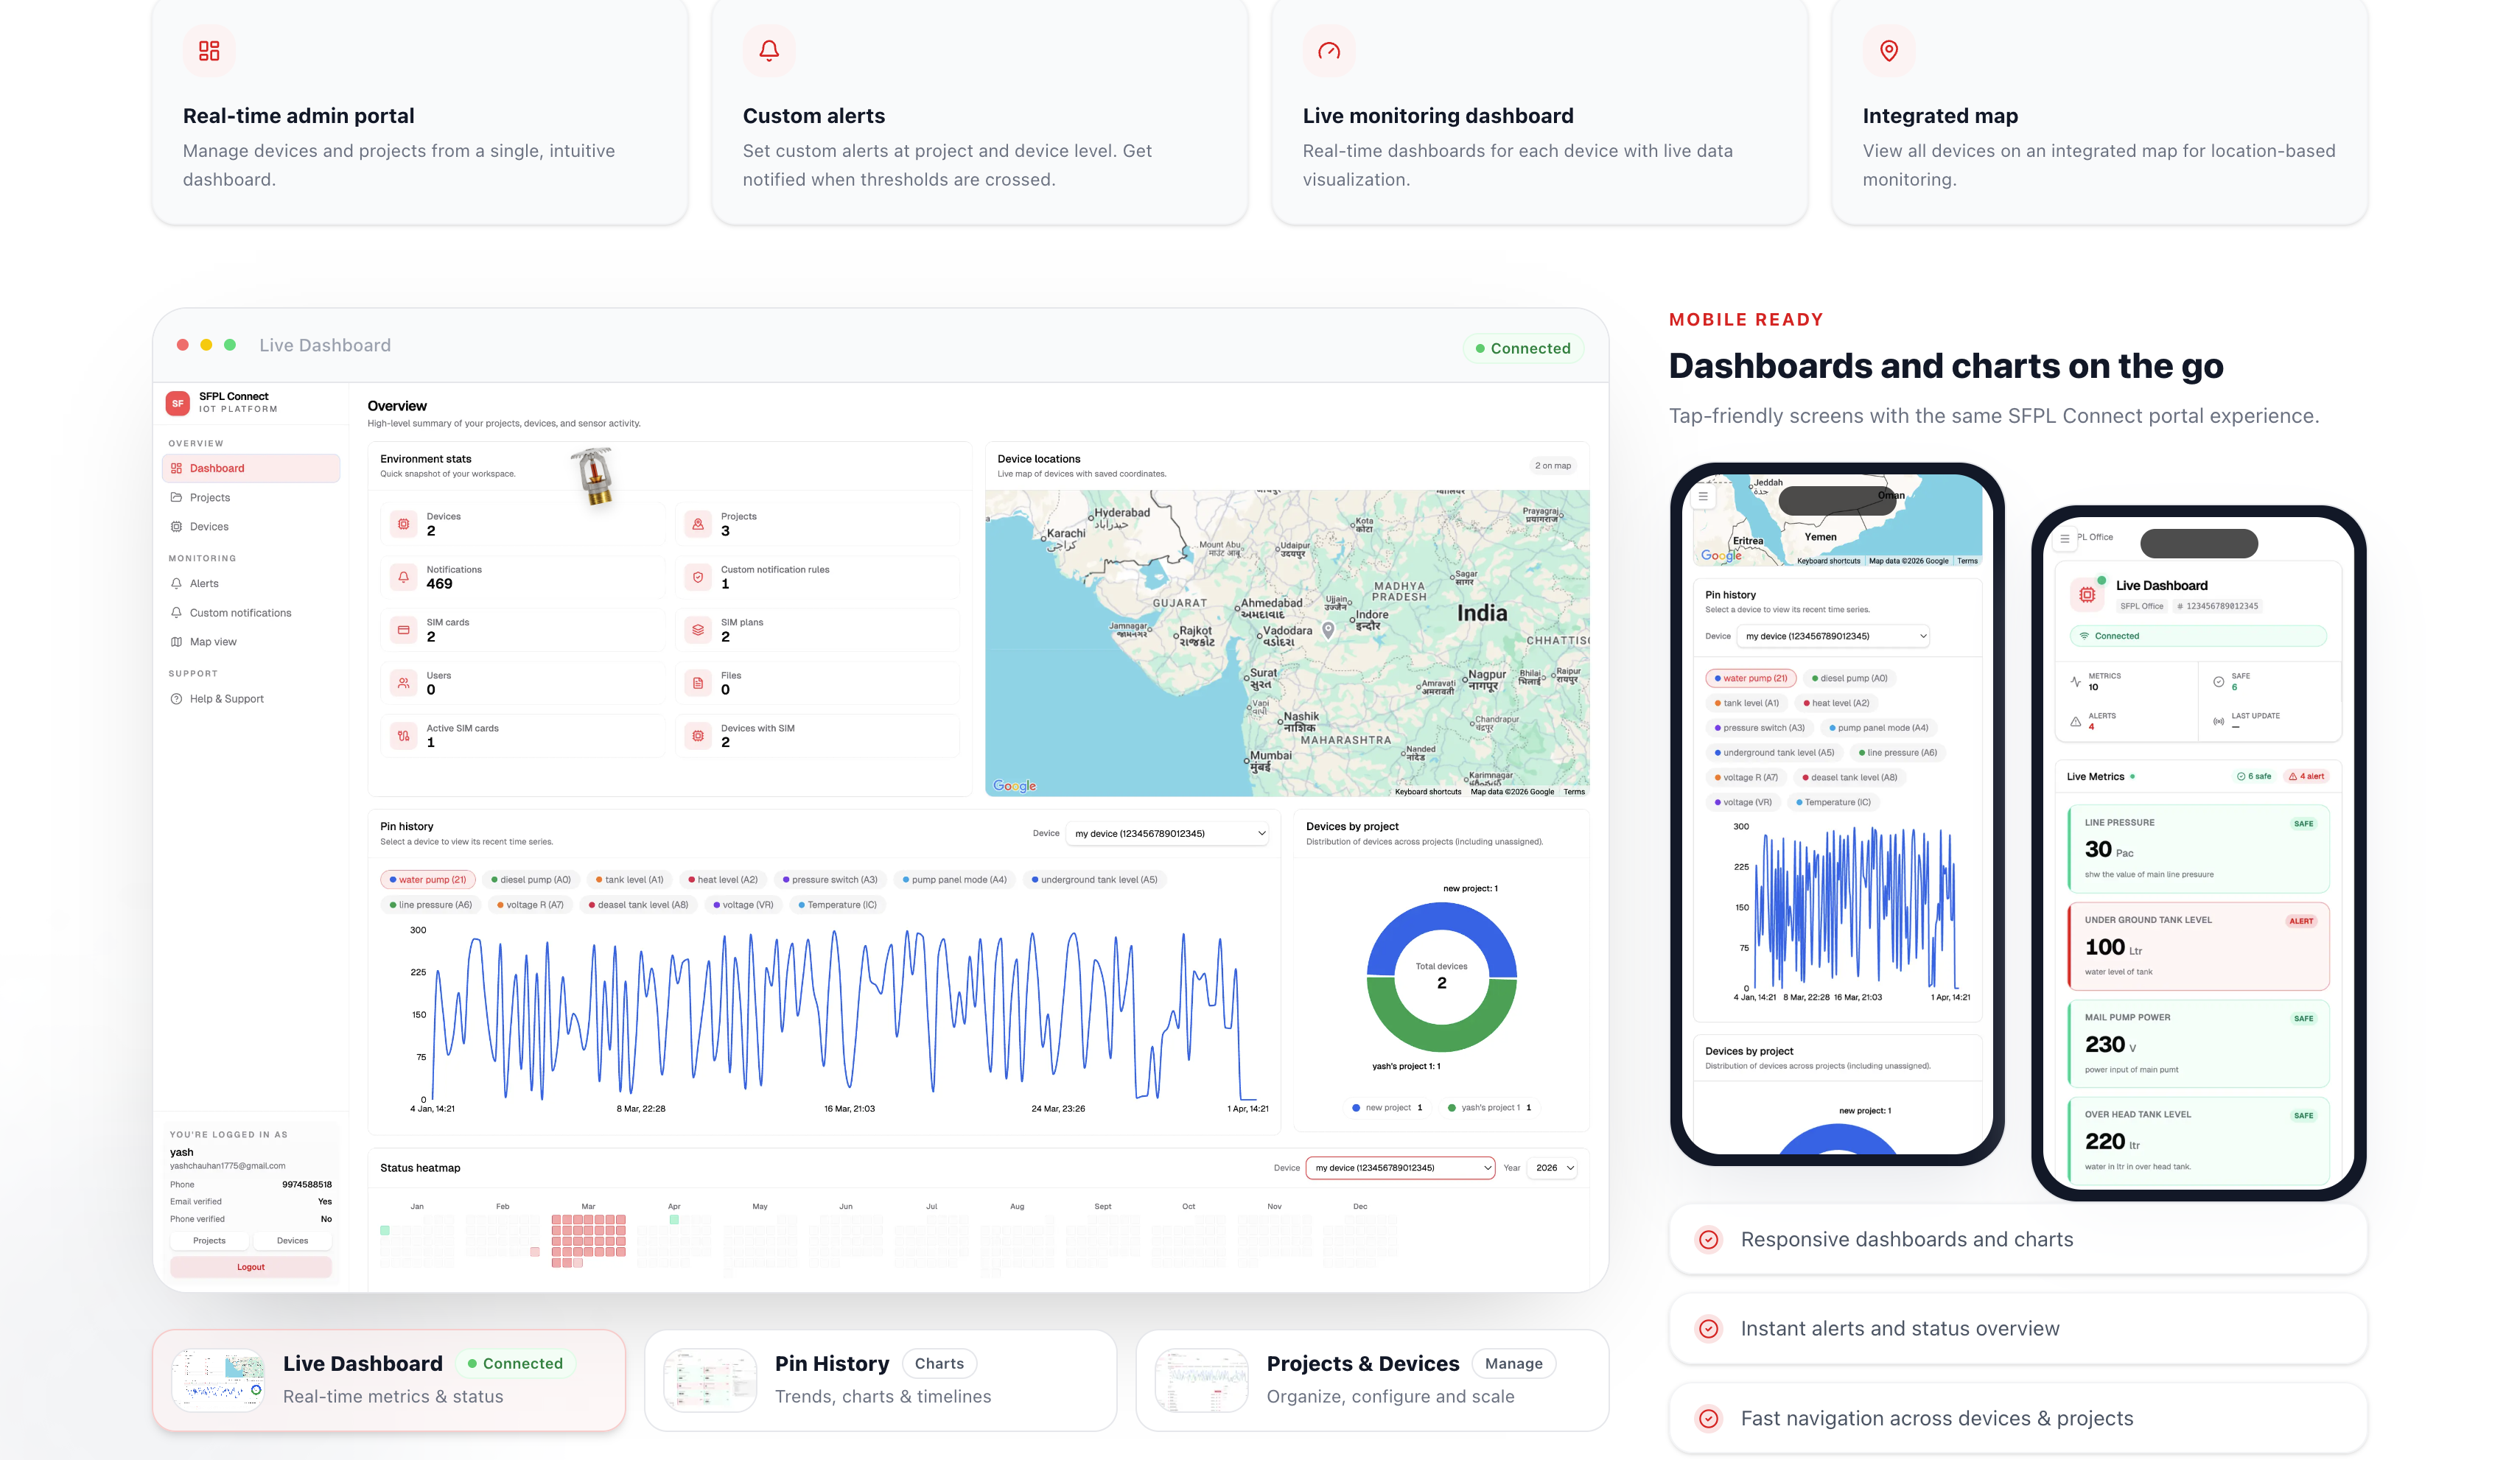Open the Pin history device dropdown
The image size is (2520, 1460).
click(1168, 833)
